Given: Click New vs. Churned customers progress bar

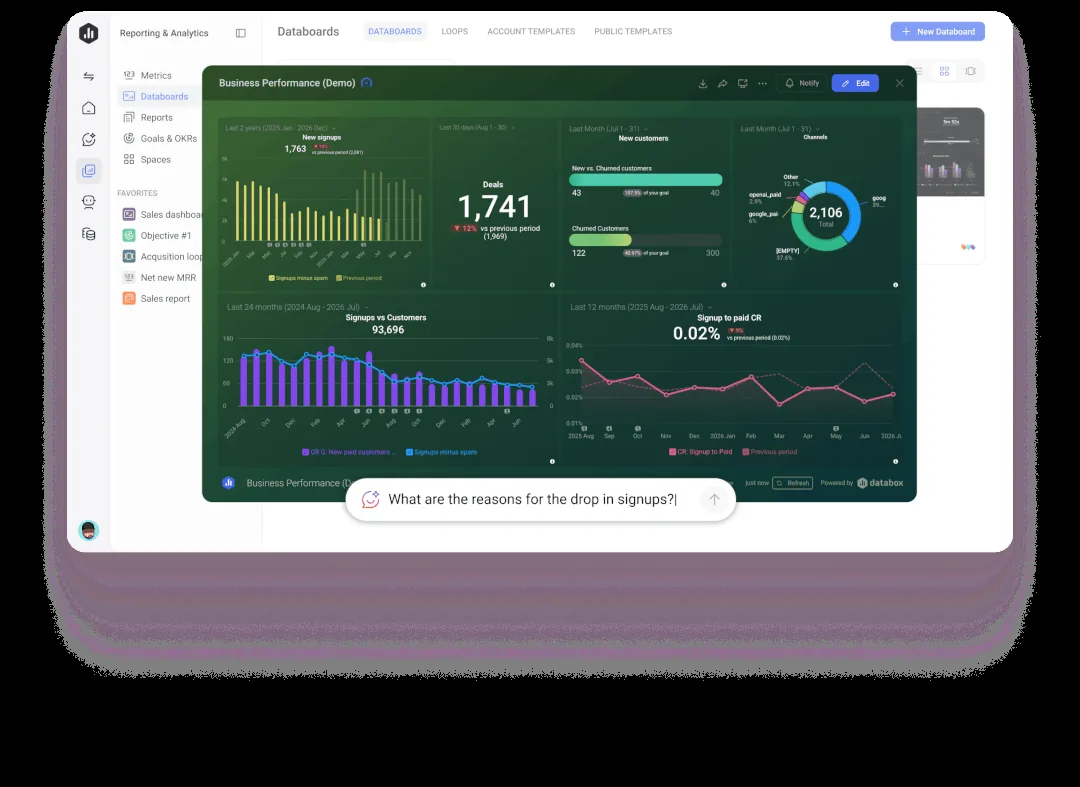Looking at the screenshot, I should coord(645,180).
